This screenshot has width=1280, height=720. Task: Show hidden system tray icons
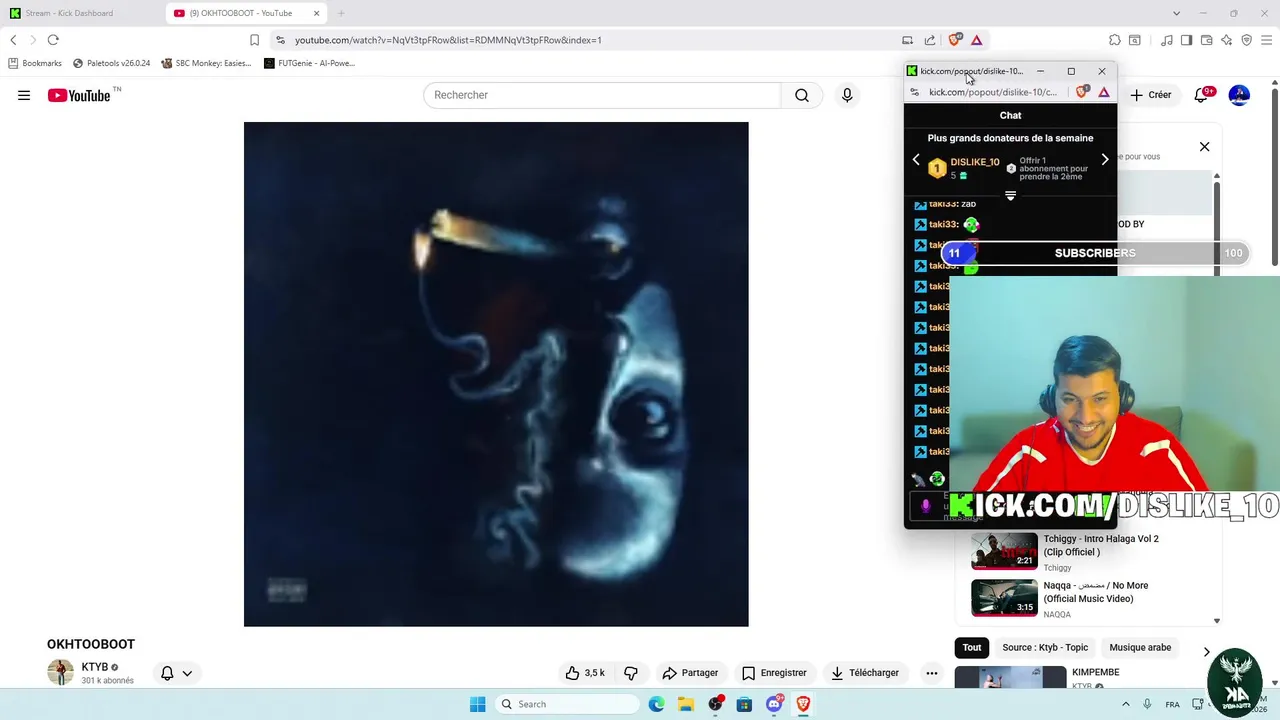(x=1125, y=704)
